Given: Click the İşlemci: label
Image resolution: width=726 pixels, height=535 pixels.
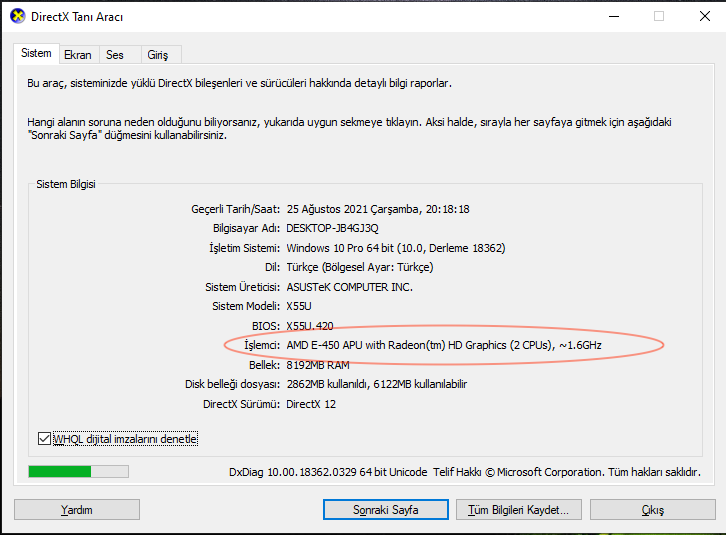Looking at the screenshot, I should pyautogui.click(x=262, y=345).
